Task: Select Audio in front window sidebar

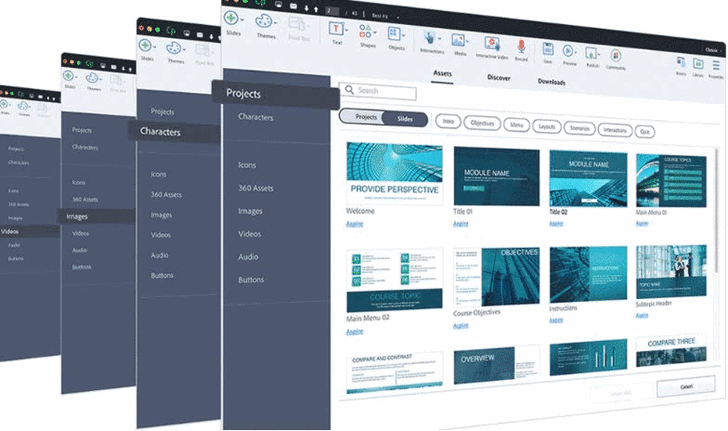Action: click(248, 257)
